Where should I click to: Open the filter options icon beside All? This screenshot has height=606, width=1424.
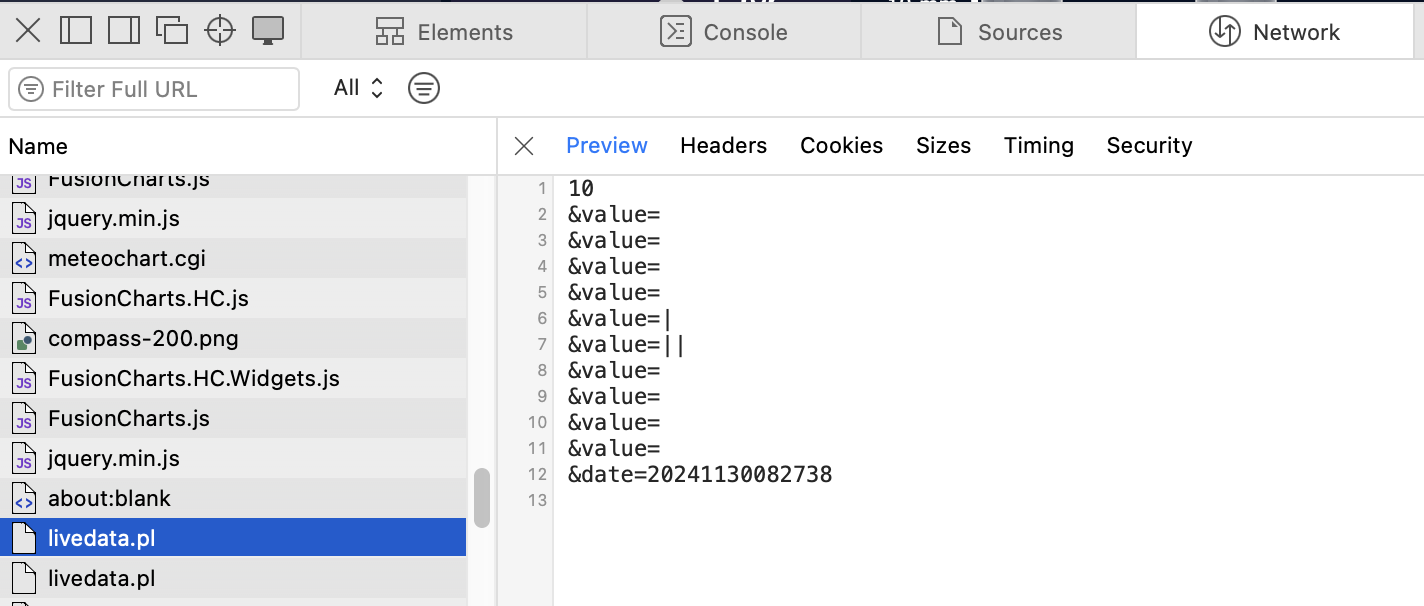pos(424,88)
